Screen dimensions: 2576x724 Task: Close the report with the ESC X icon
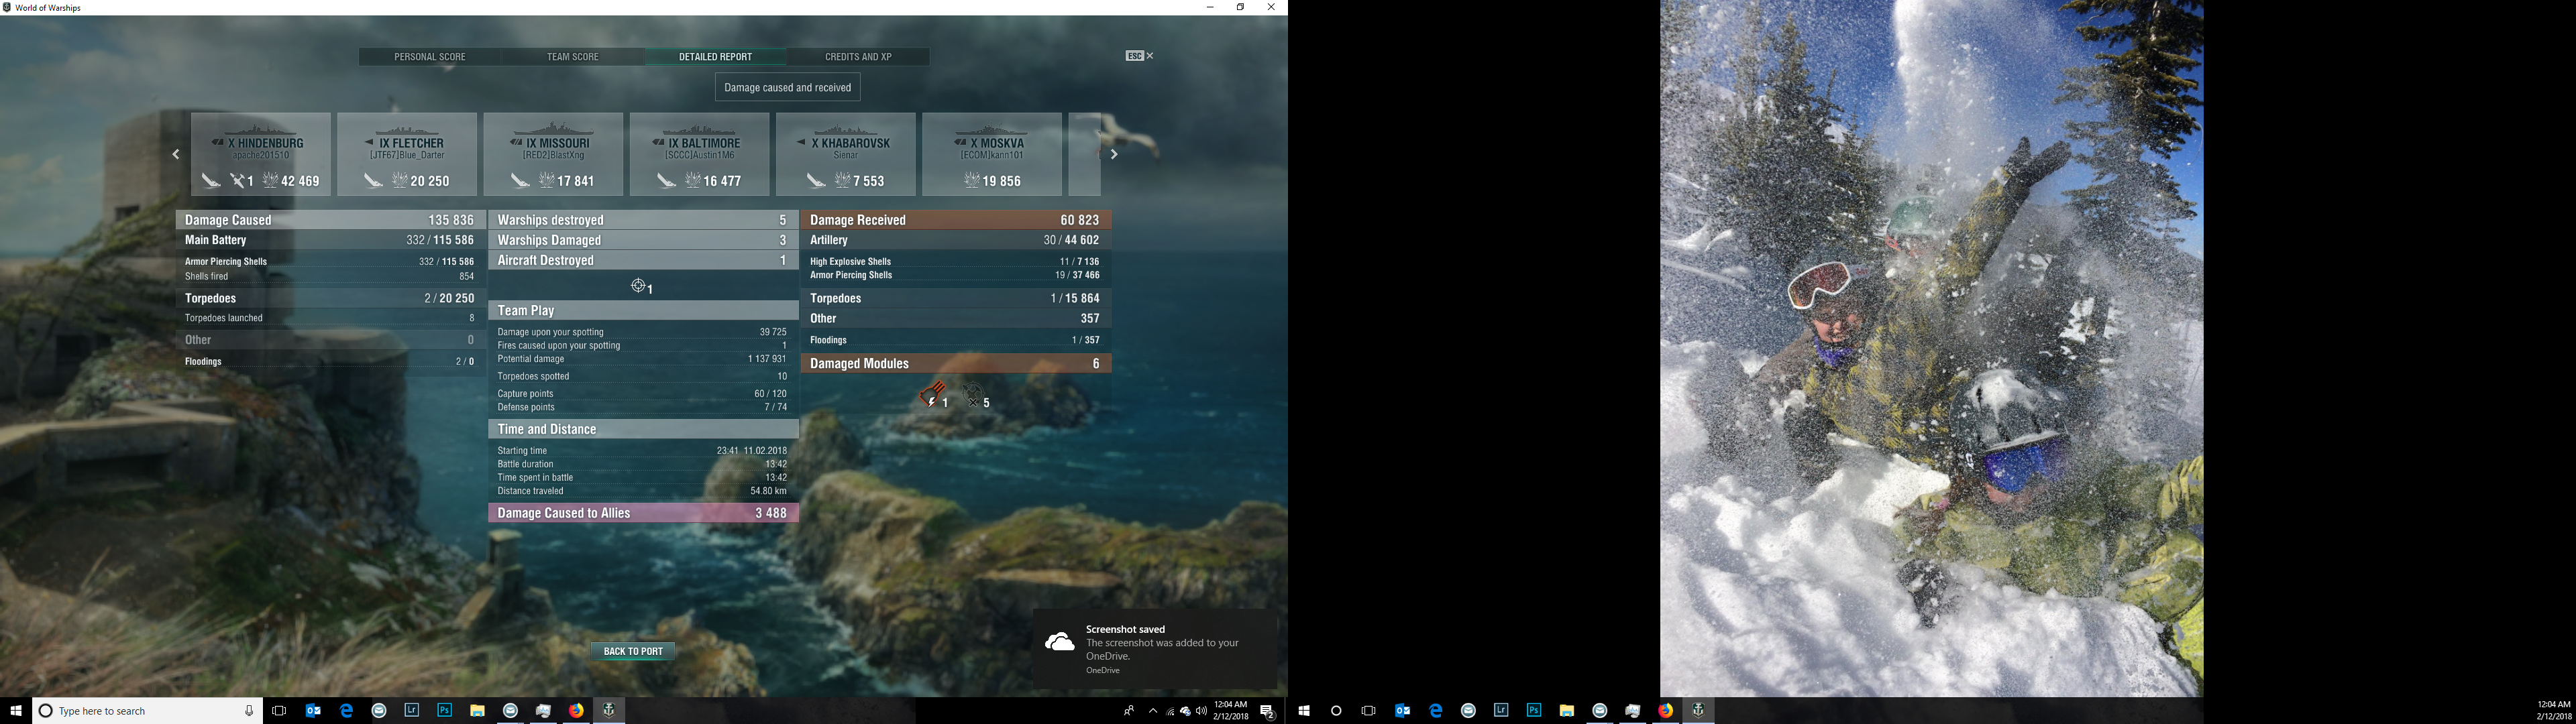point(1149,56)
